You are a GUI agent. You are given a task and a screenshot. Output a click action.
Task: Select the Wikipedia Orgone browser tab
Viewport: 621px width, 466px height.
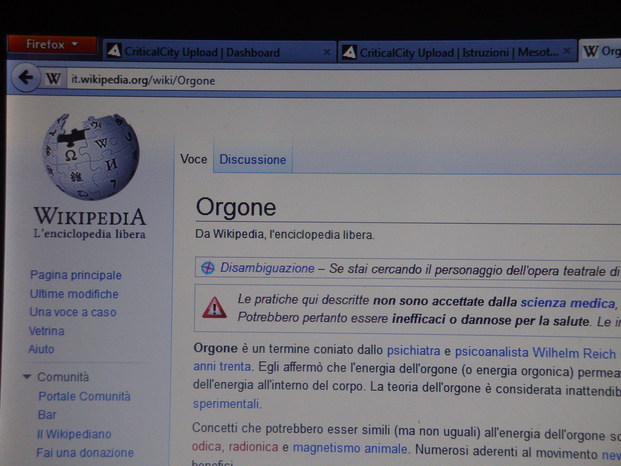click(x=600, y=51)
